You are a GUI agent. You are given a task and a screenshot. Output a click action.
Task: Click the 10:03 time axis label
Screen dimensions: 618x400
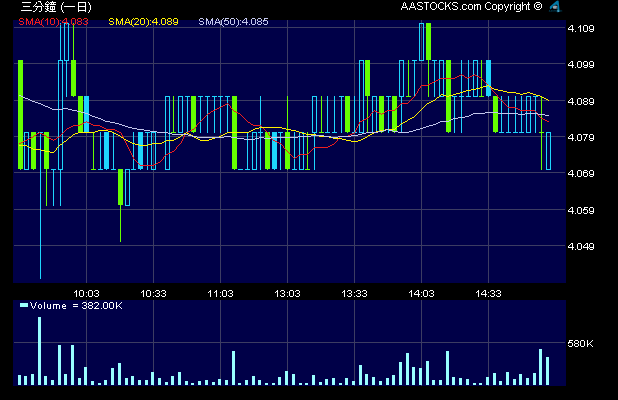point(86,294)
